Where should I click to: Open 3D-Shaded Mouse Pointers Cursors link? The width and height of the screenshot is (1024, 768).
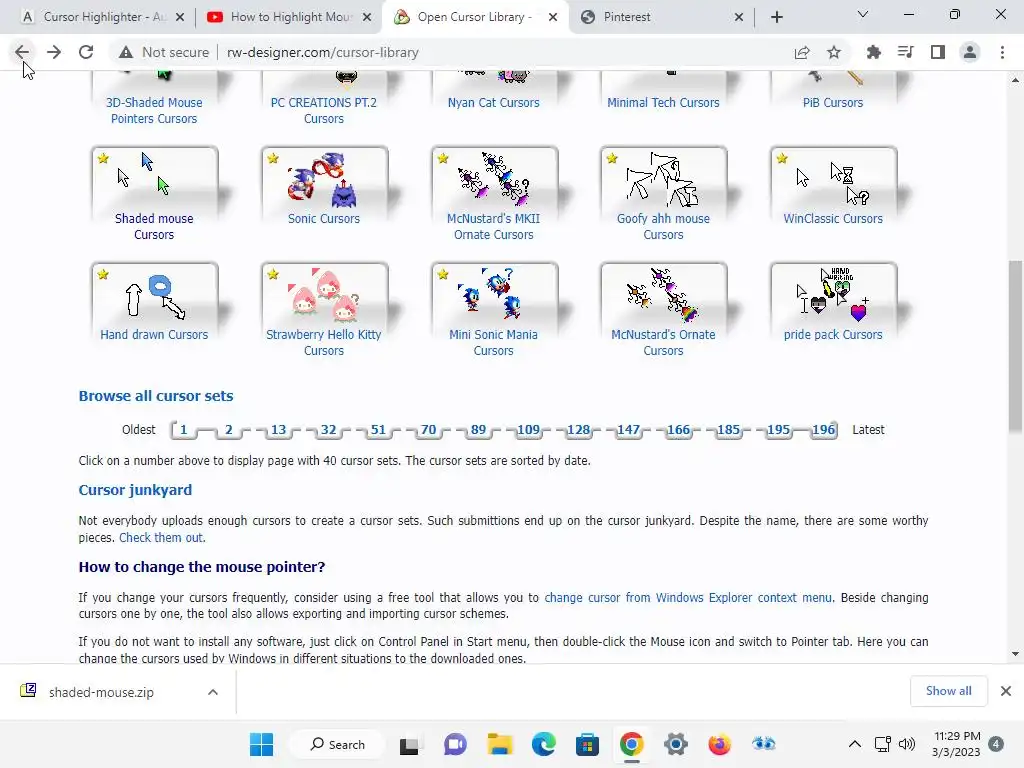click(x=154, y=110)
